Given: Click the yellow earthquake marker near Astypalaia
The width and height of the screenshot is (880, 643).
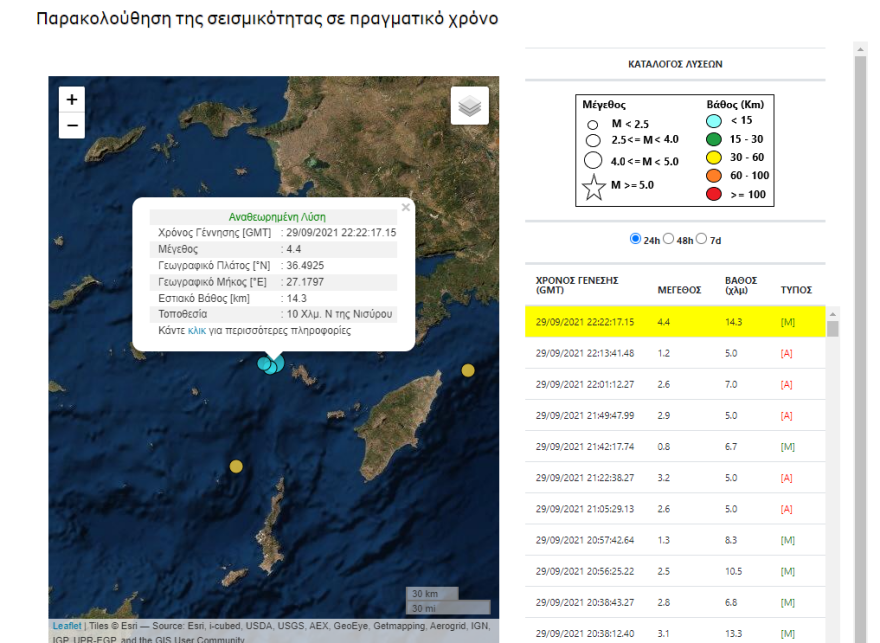Looking at the screenshot, I should 236,464.
